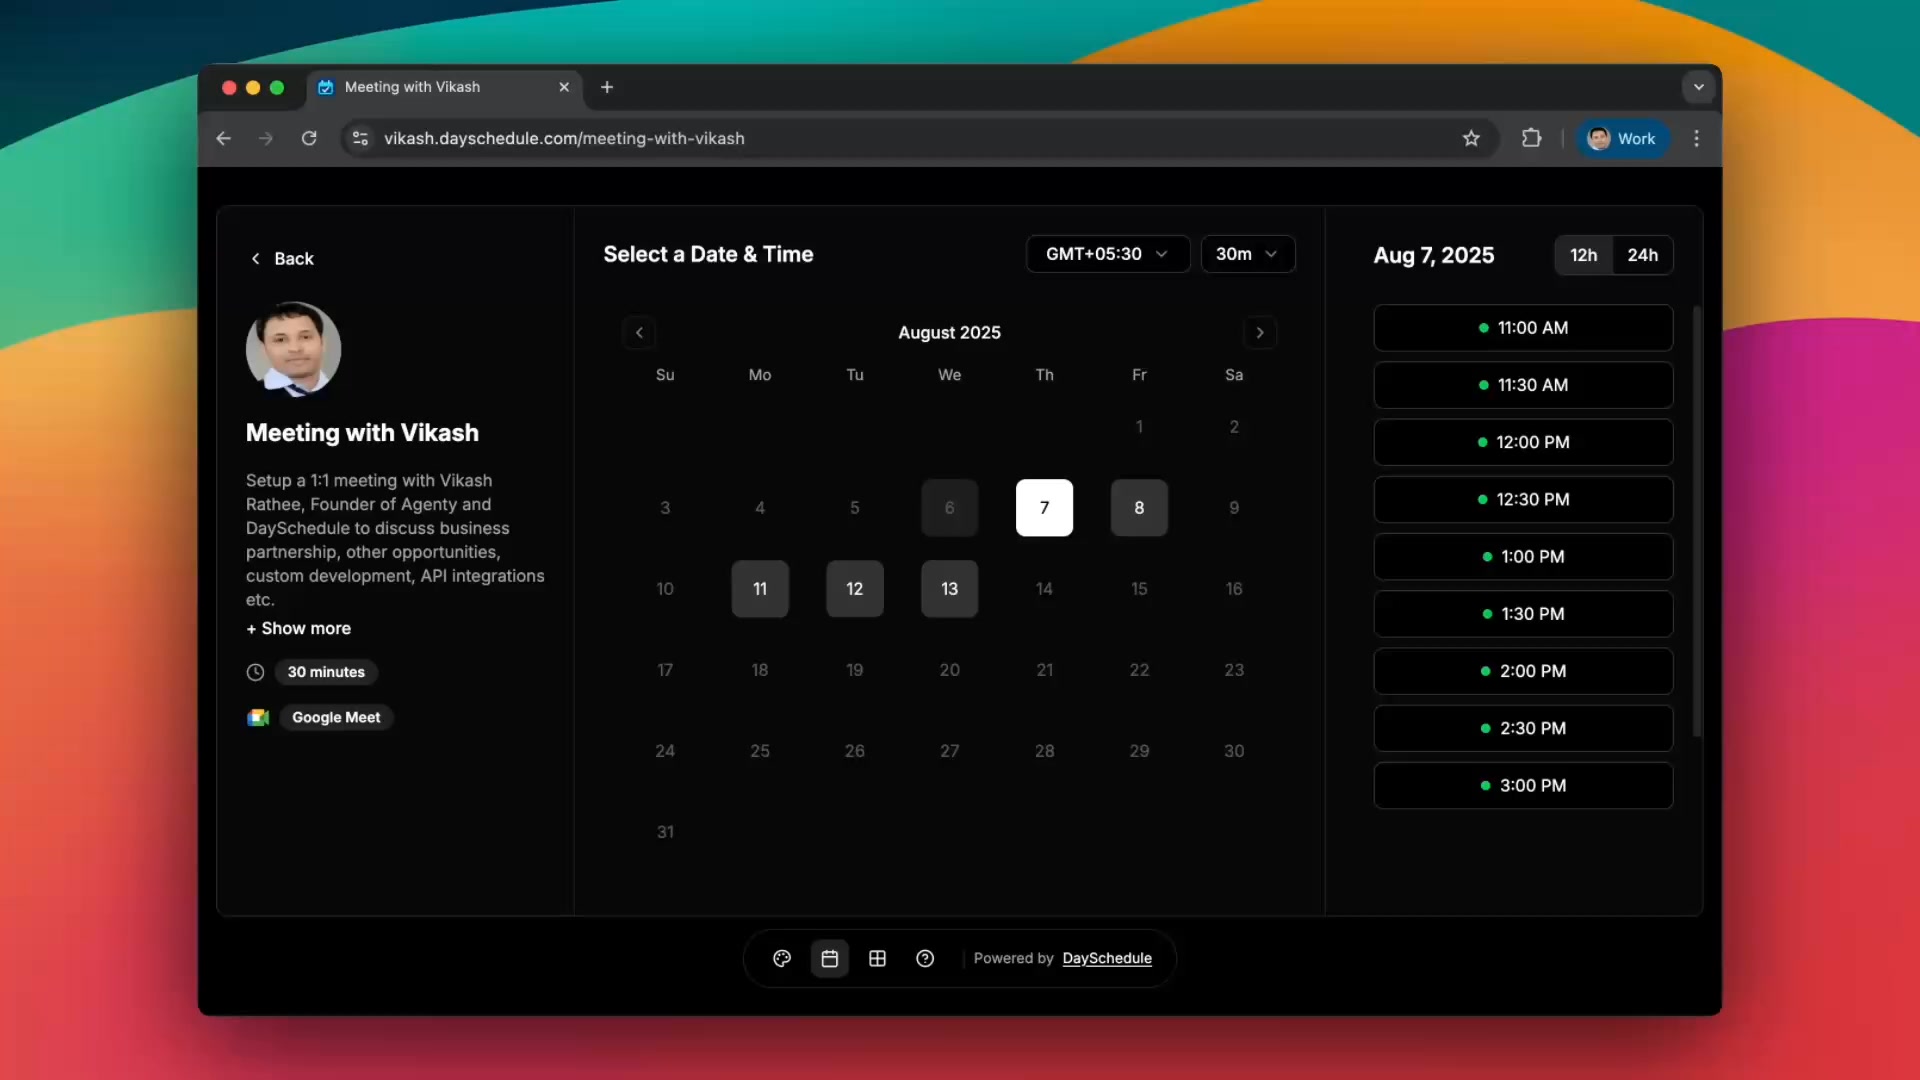1920x1080 pixels.
Task: Bookmark this page with the star icon
Action: [x=1471, y=138]
